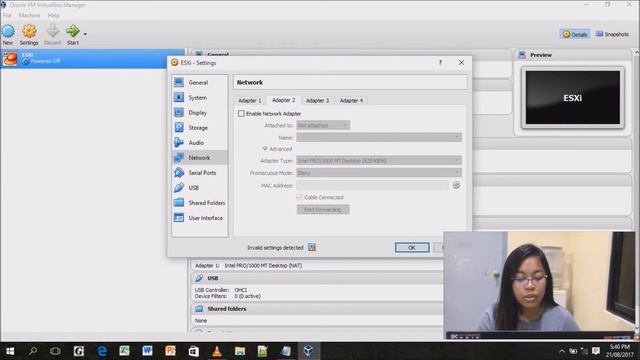Open the Windows Start menu
640x360 pixels.
tap(10, 351)
